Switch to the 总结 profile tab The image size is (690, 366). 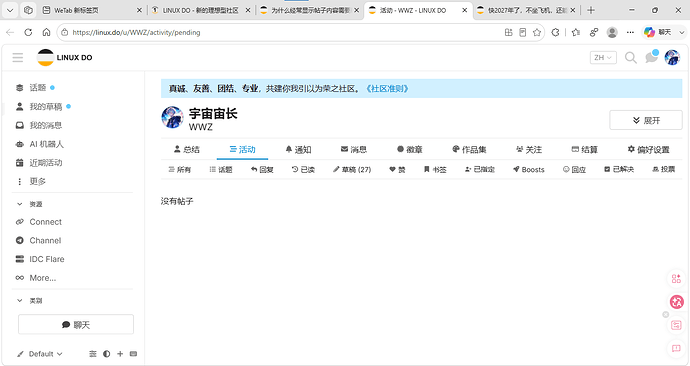pyautogui.click(x=187, y=150)
